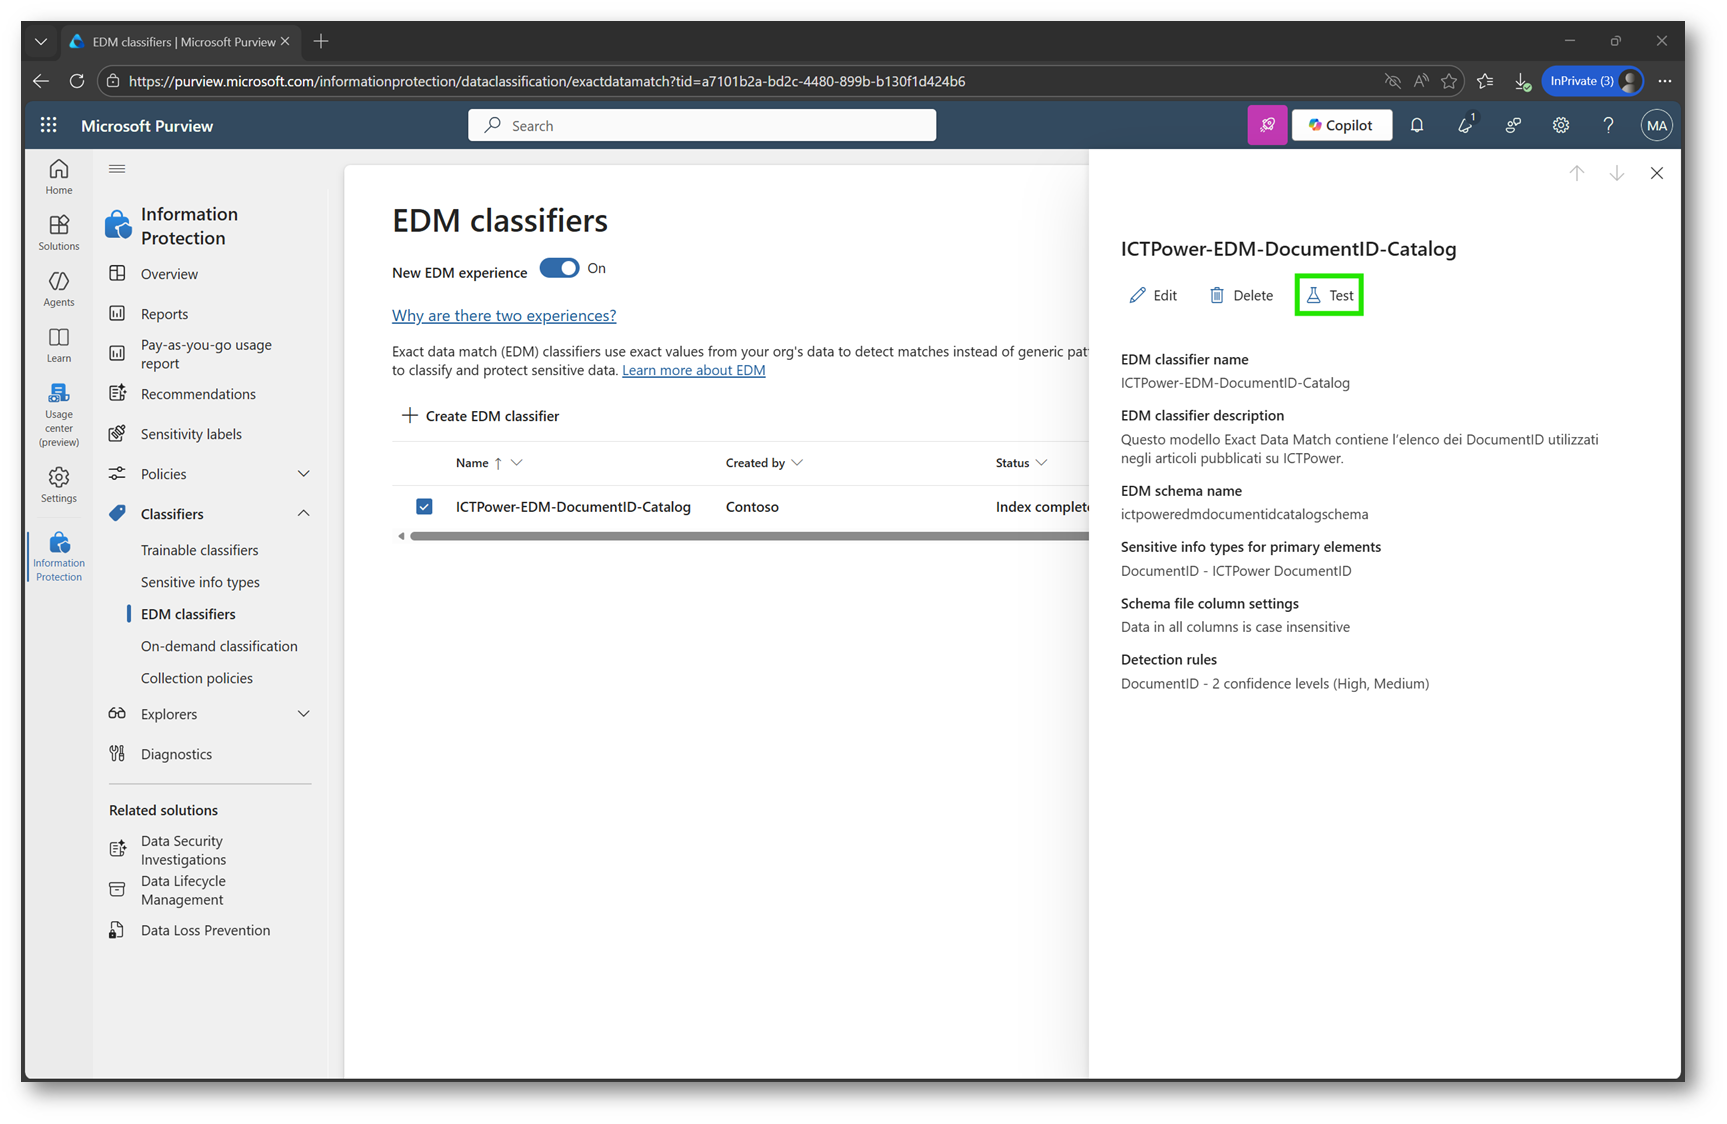Open Data Loss Prevention
This screenshot has width=1727, height=1124.
(205, 930)
